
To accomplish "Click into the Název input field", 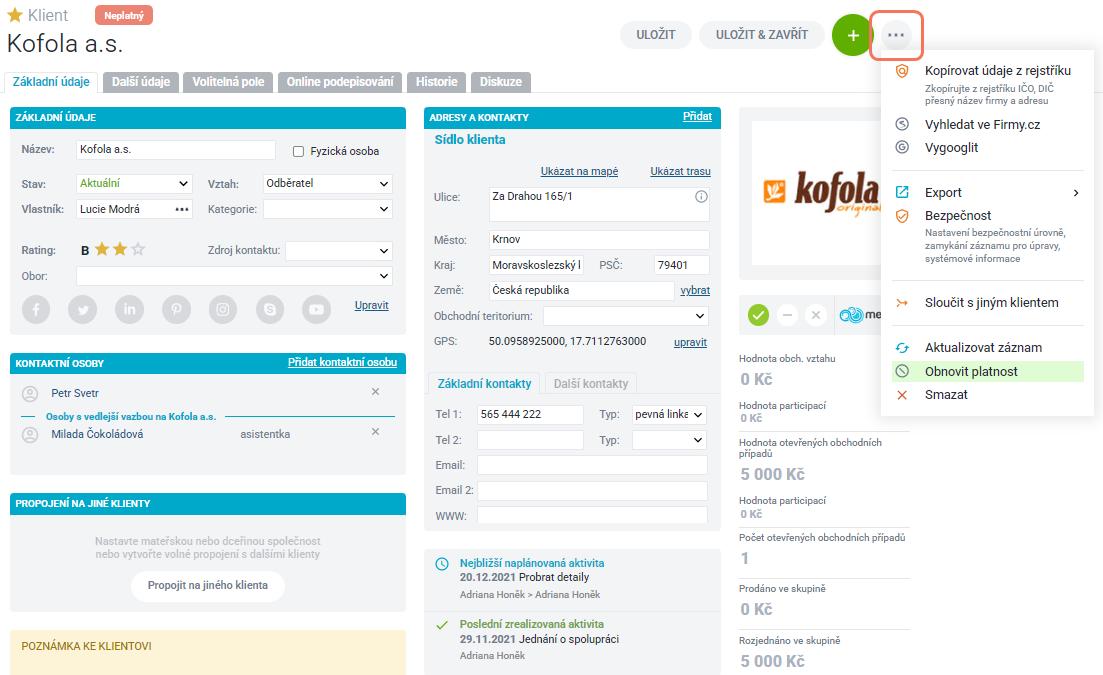I will pyautogui.click(x=176, y=150).
